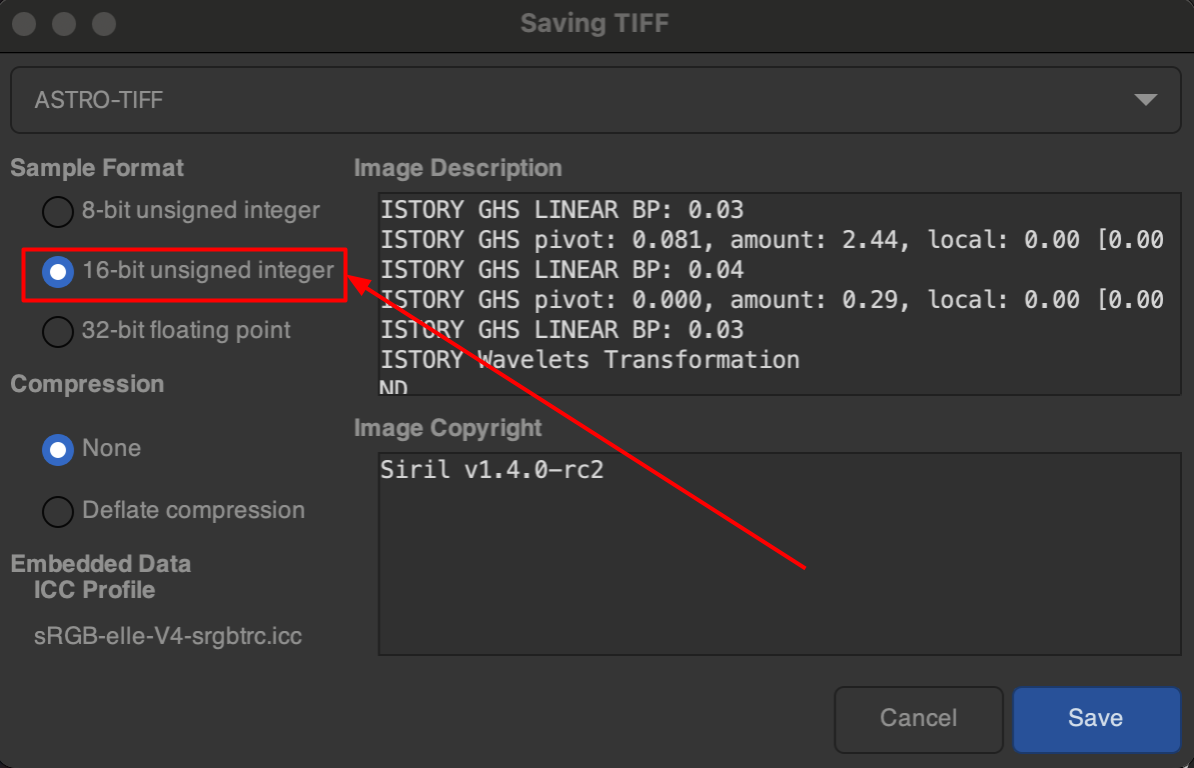Click the dropdown arrow triangle icon
The image size is (1194, 768).
(1145, 100)
